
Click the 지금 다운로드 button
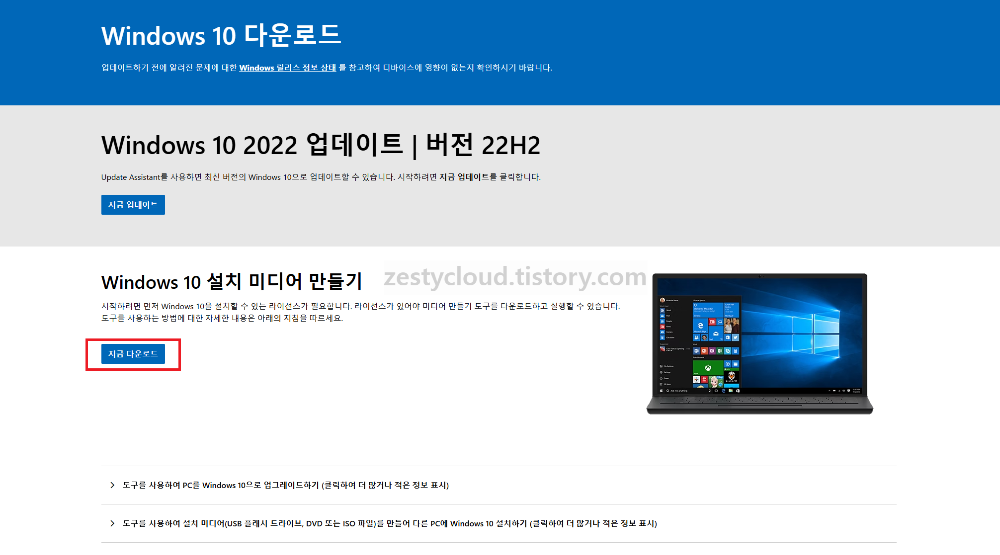pos(133,354)
